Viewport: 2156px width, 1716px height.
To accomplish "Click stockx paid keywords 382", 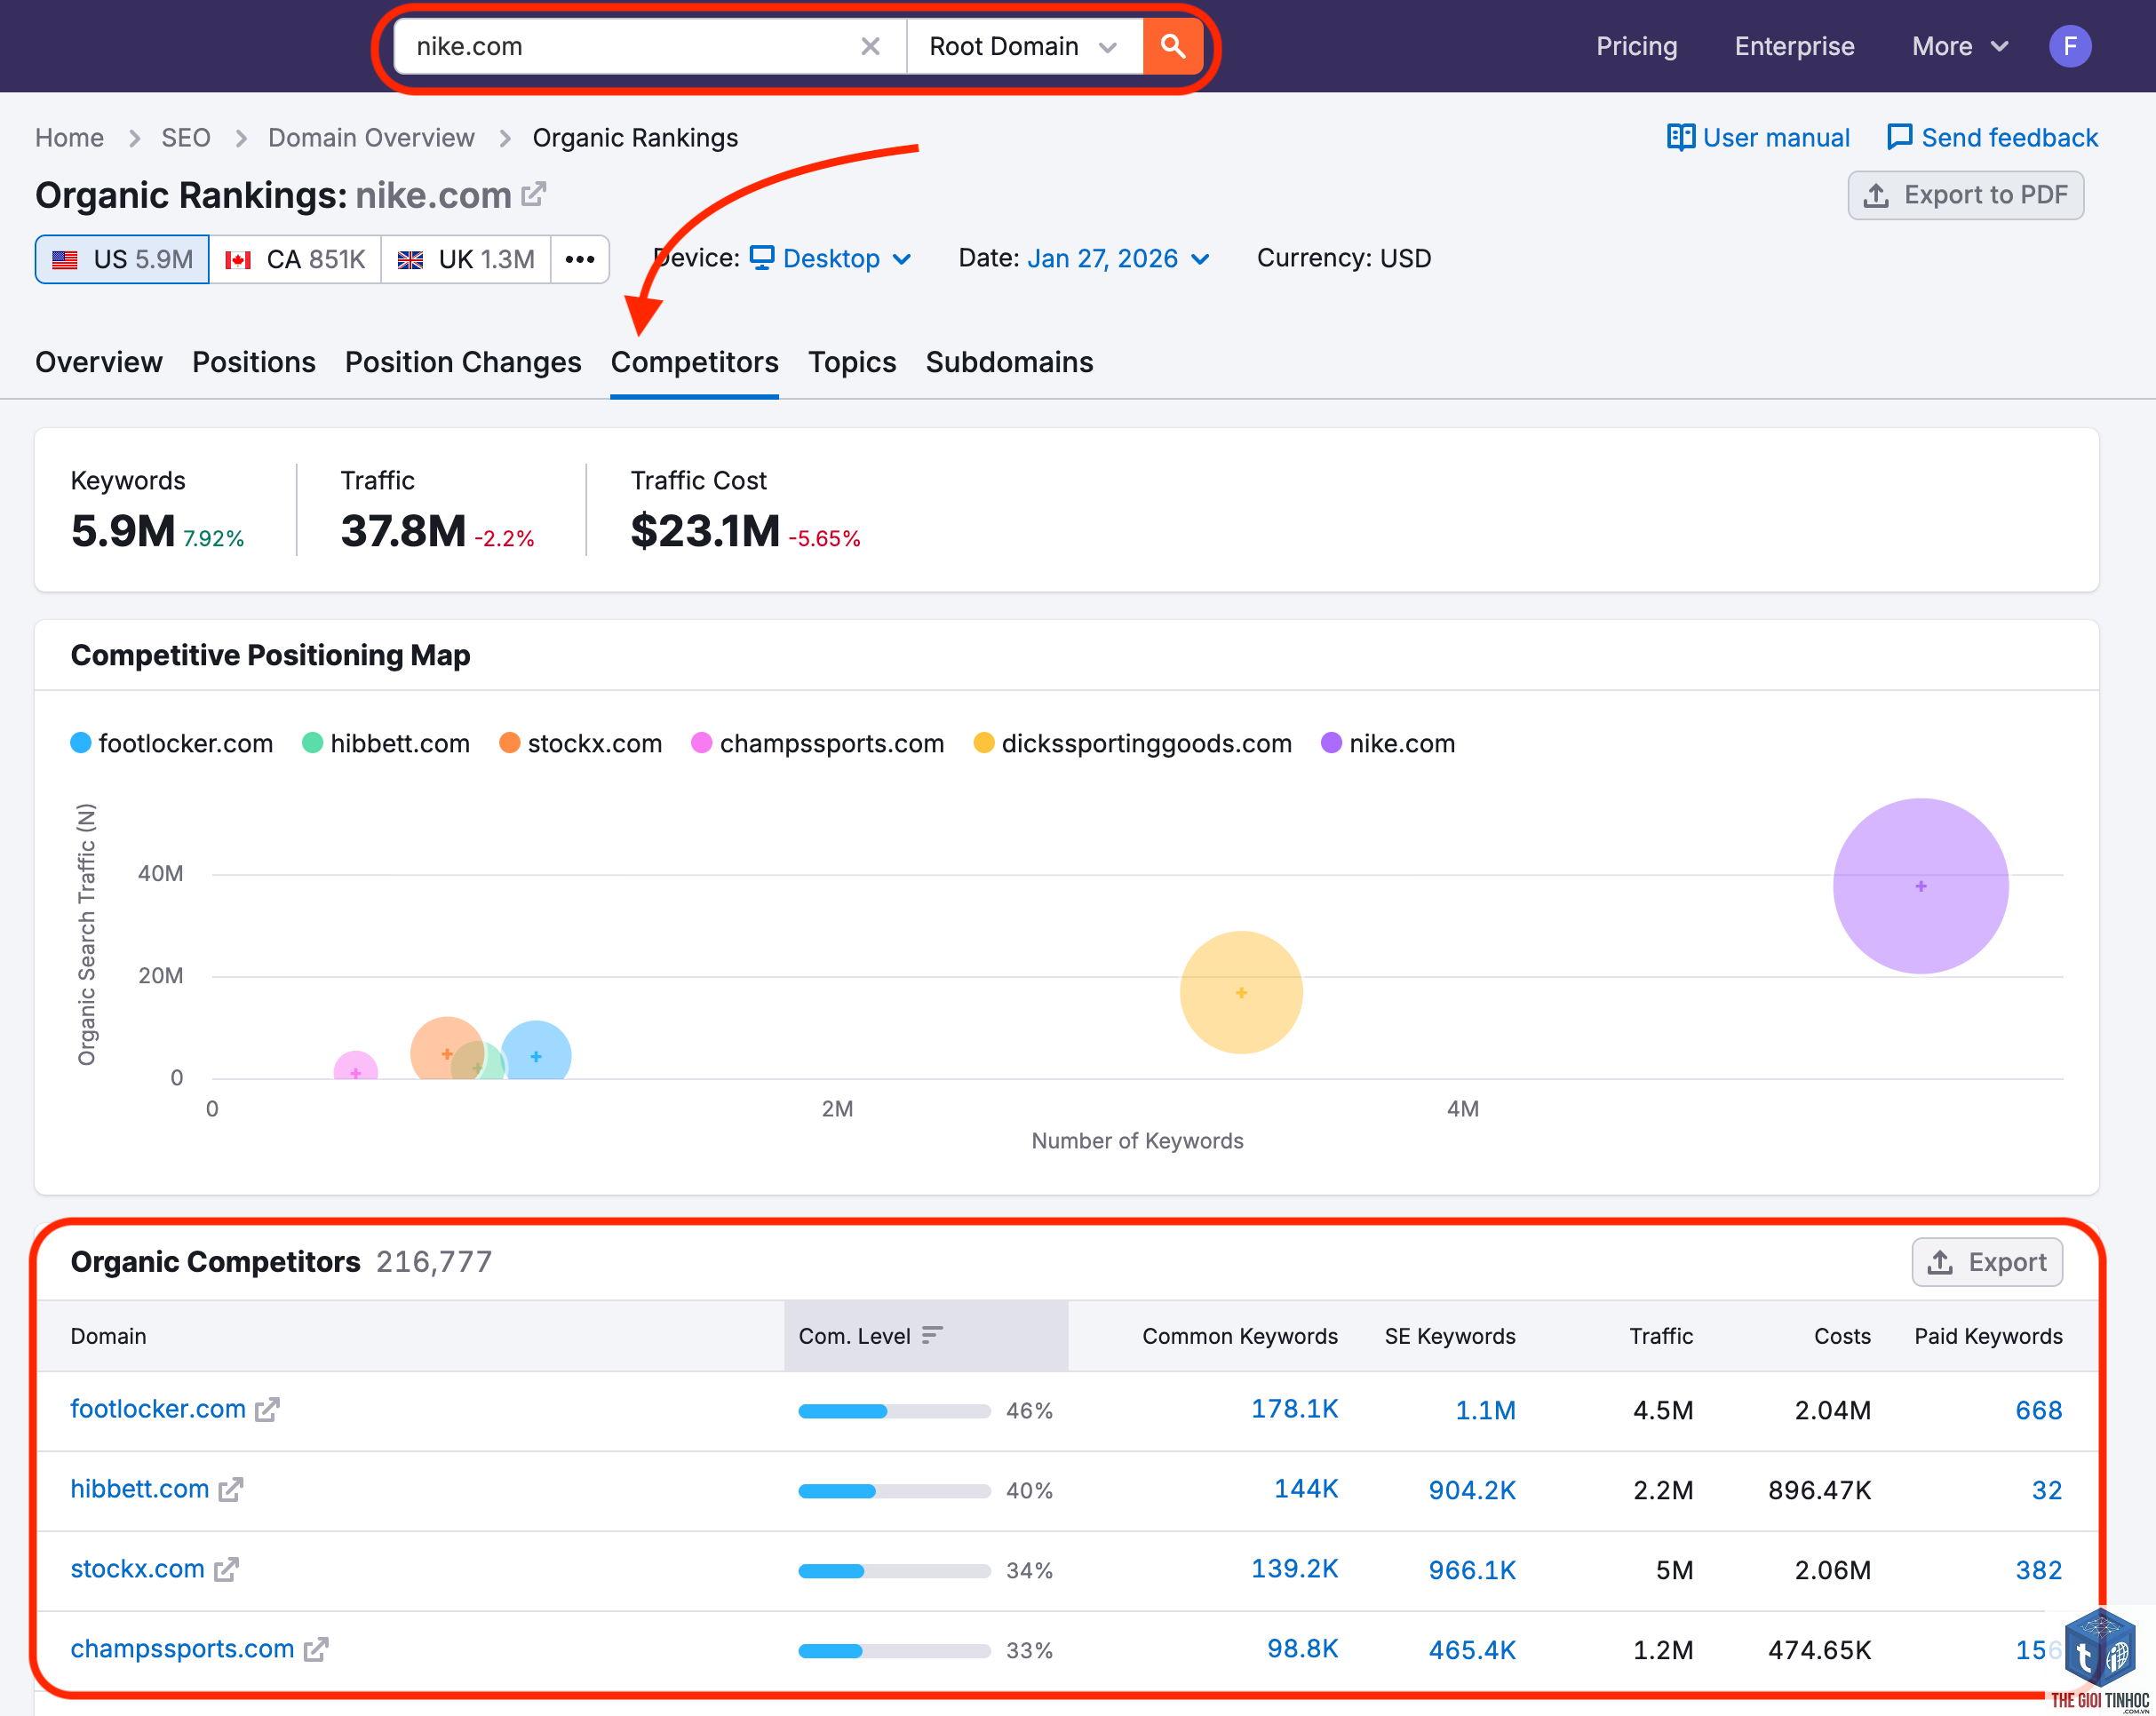I will 2039,1570.
